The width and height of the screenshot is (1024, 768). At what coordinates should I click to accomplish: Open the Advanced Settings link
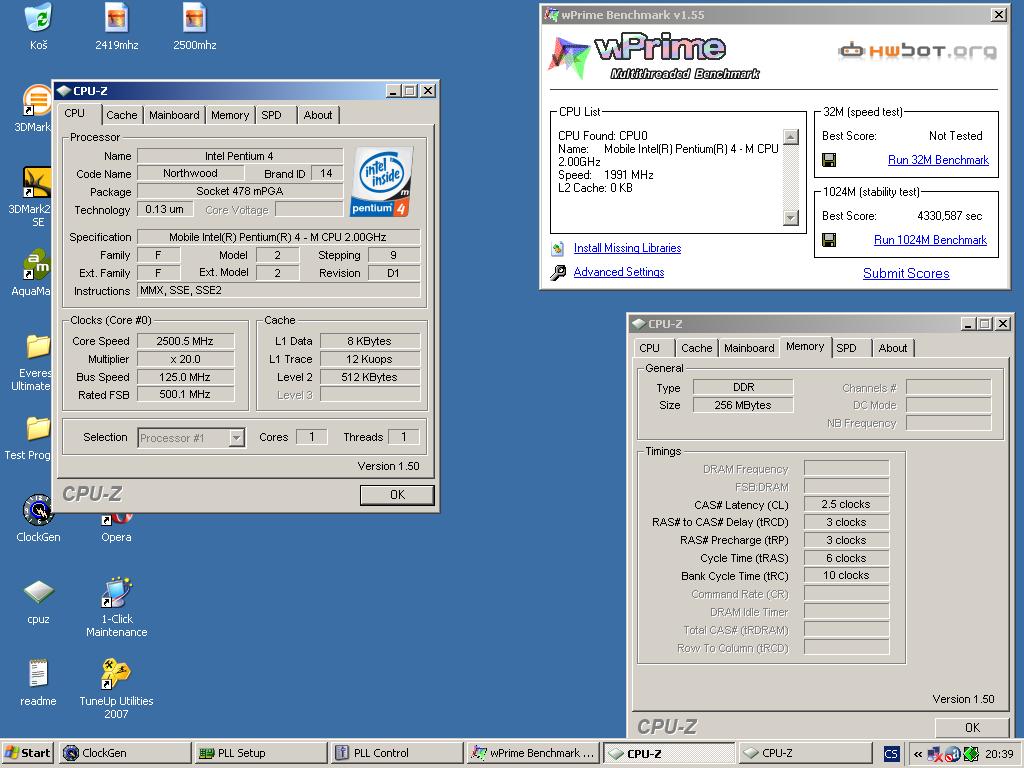[619, 272]
